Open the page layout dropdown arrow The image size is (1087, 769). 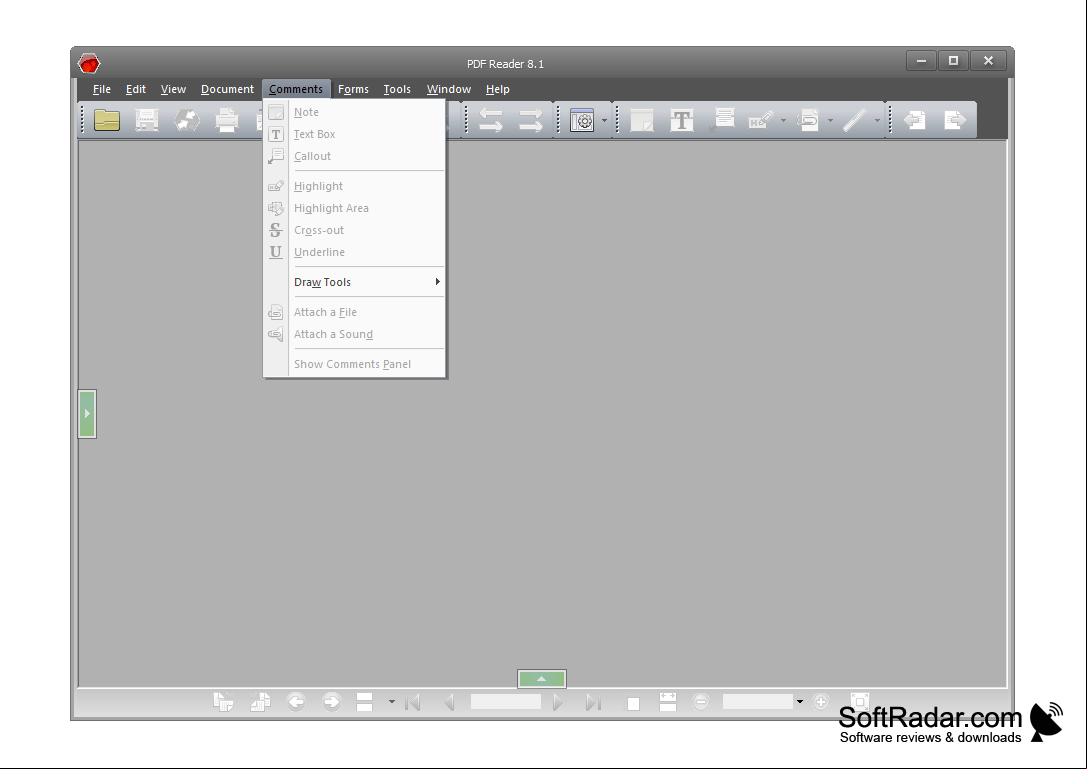pyautogui.click(x=392, y=702)
